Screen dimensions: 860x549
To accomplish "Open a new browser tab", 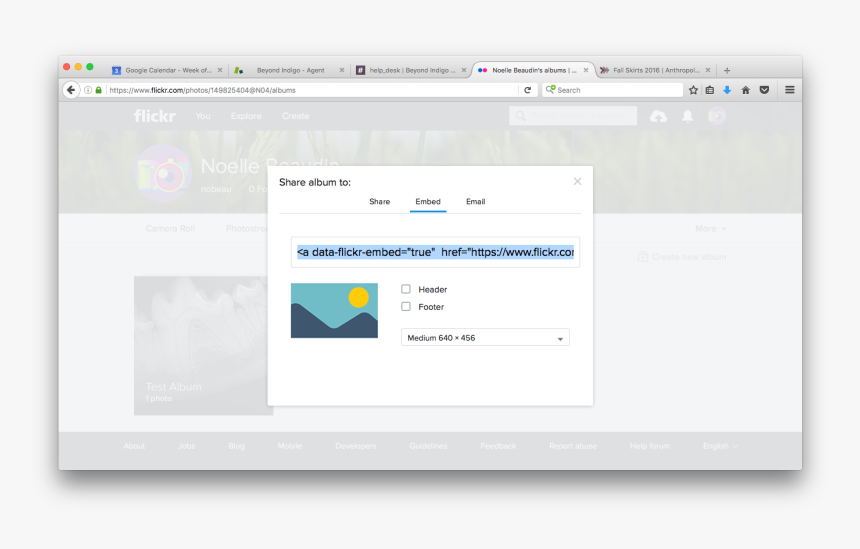I will click(x=727, y=70).
